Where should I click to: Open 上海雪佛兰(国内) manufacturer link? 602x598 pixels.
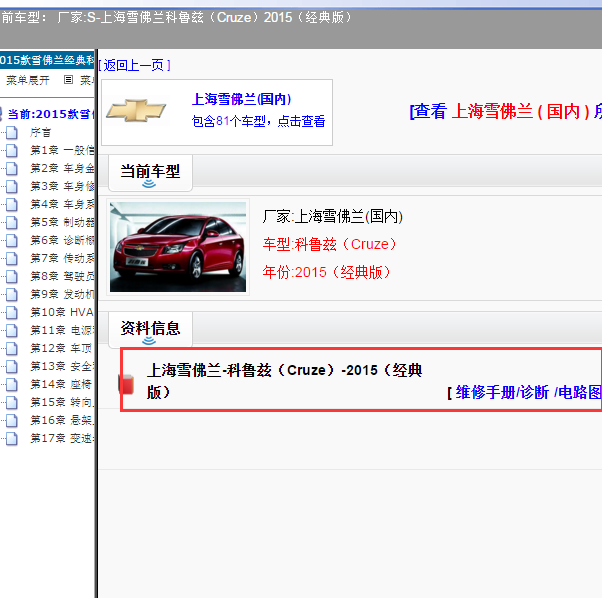point(241,99)
